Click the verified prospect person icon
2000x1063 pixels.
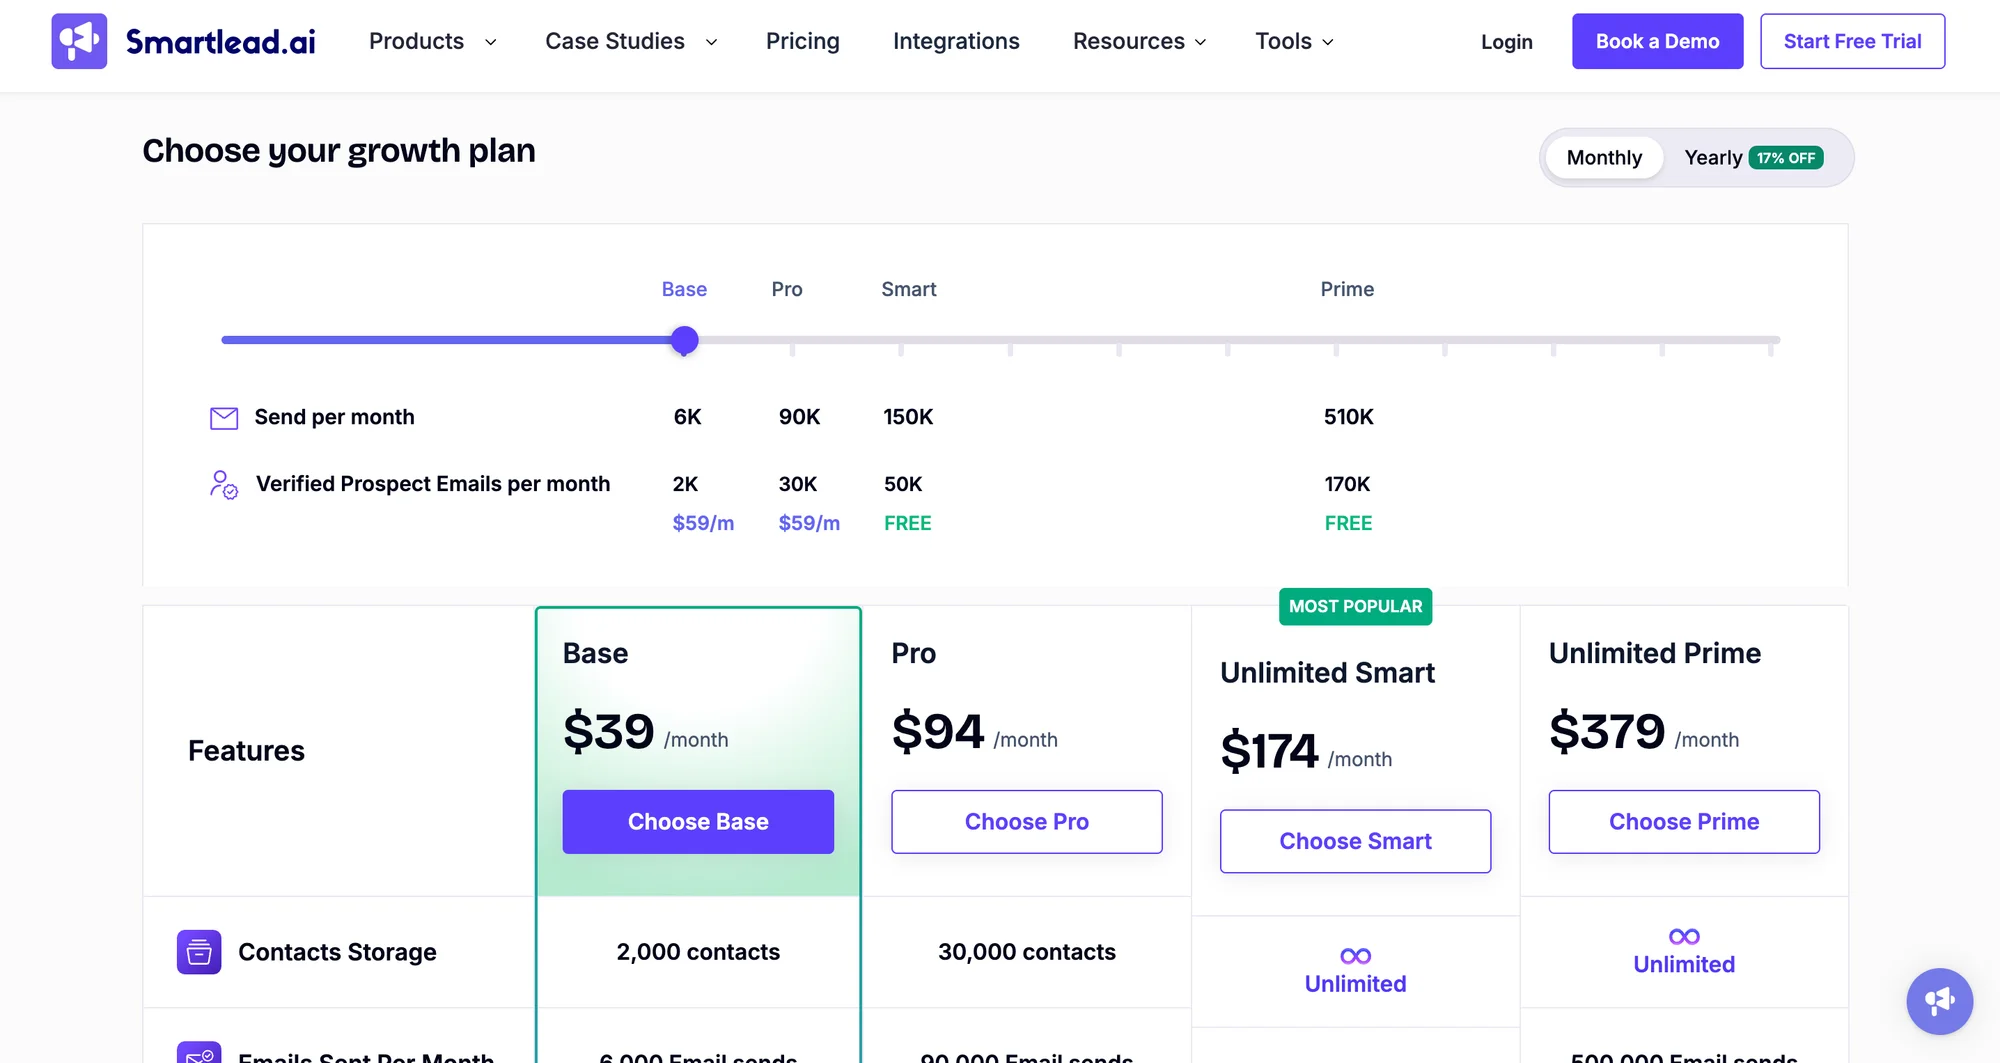click(x=224, y=485)
